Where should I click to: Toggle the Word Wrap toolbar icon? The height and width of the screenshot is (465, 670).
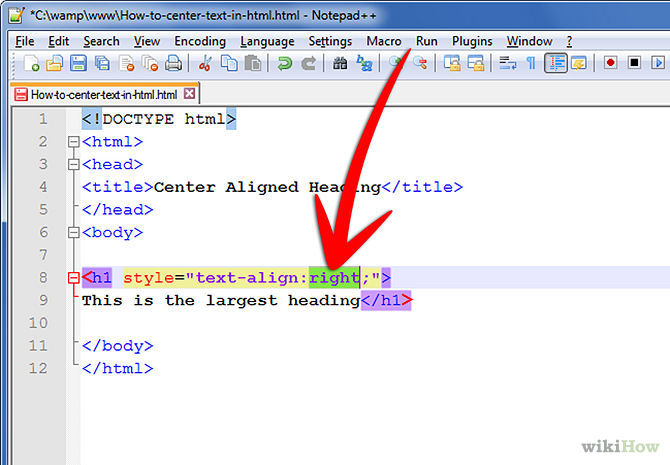click(507, 64)
